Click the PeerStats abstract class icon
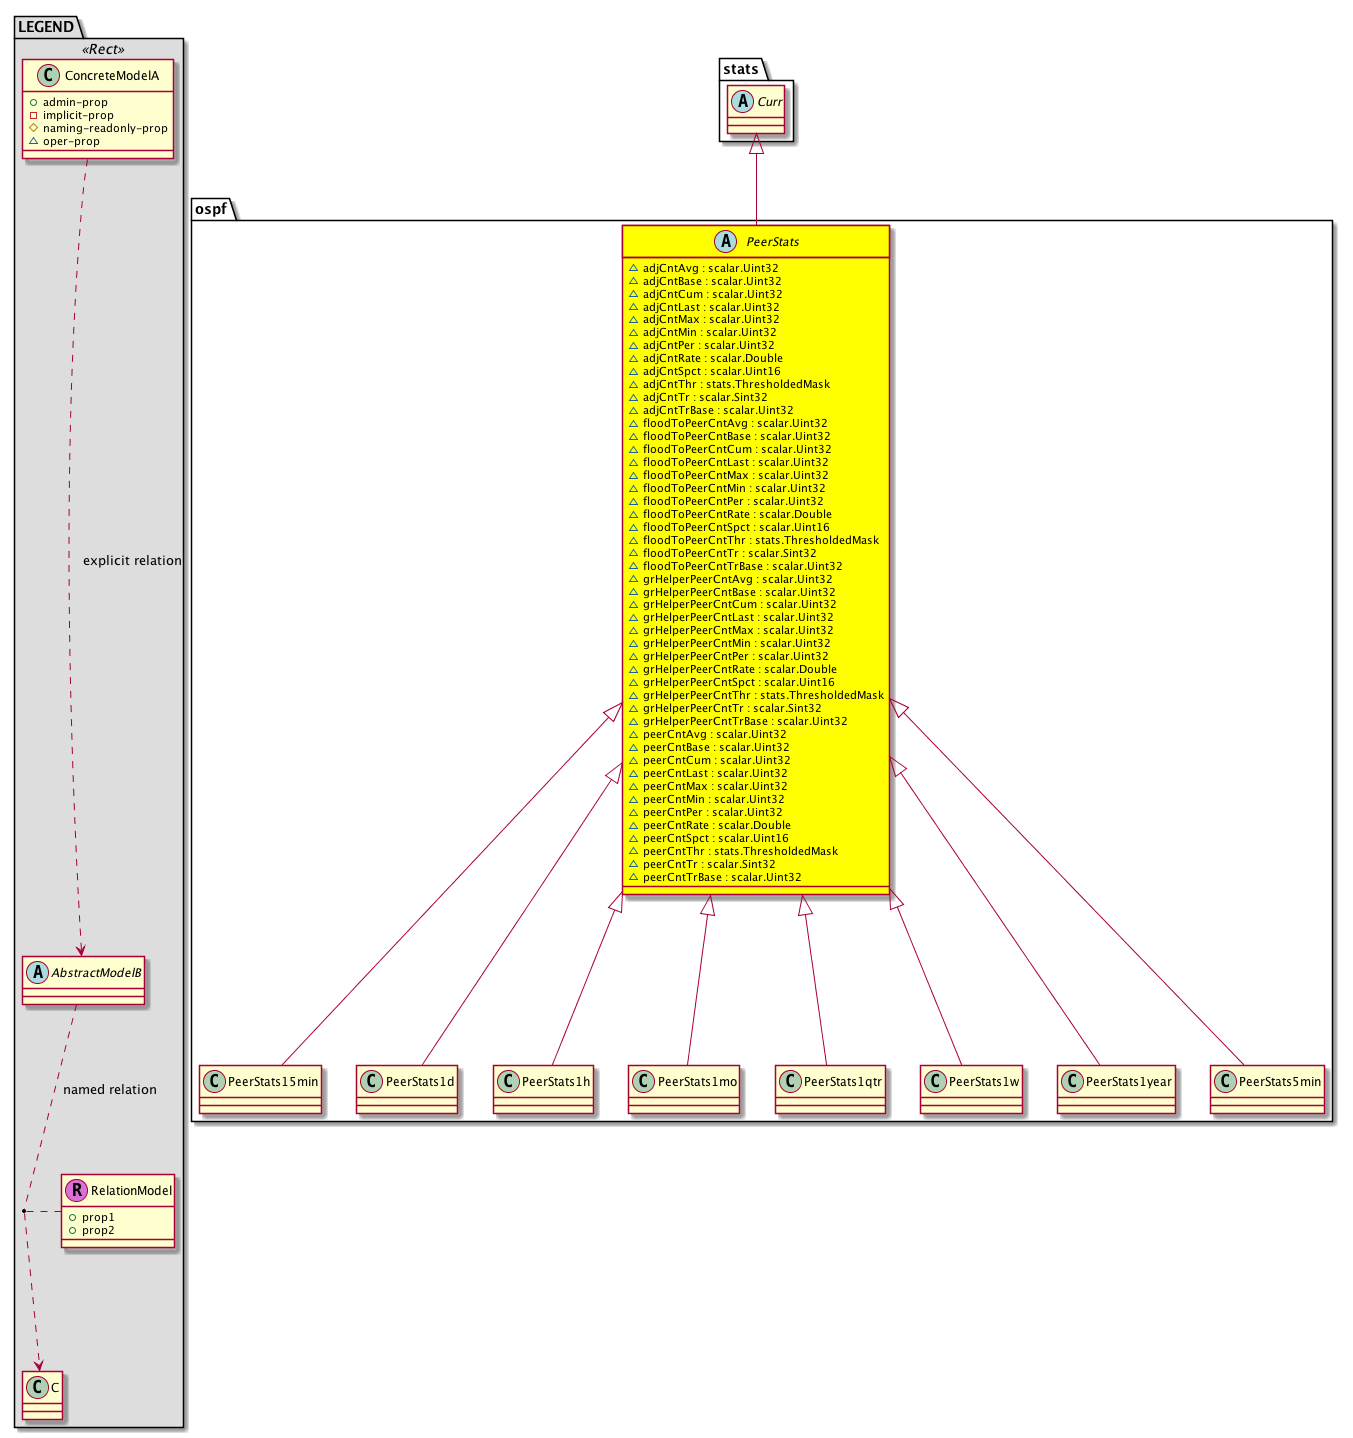The image size is (1353, 1438). [726, 241]
